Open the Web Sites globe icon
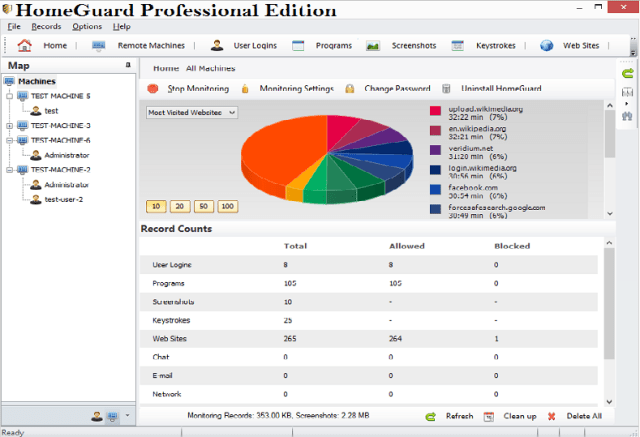This screenshot has height=437, width=640. [546, 46]
